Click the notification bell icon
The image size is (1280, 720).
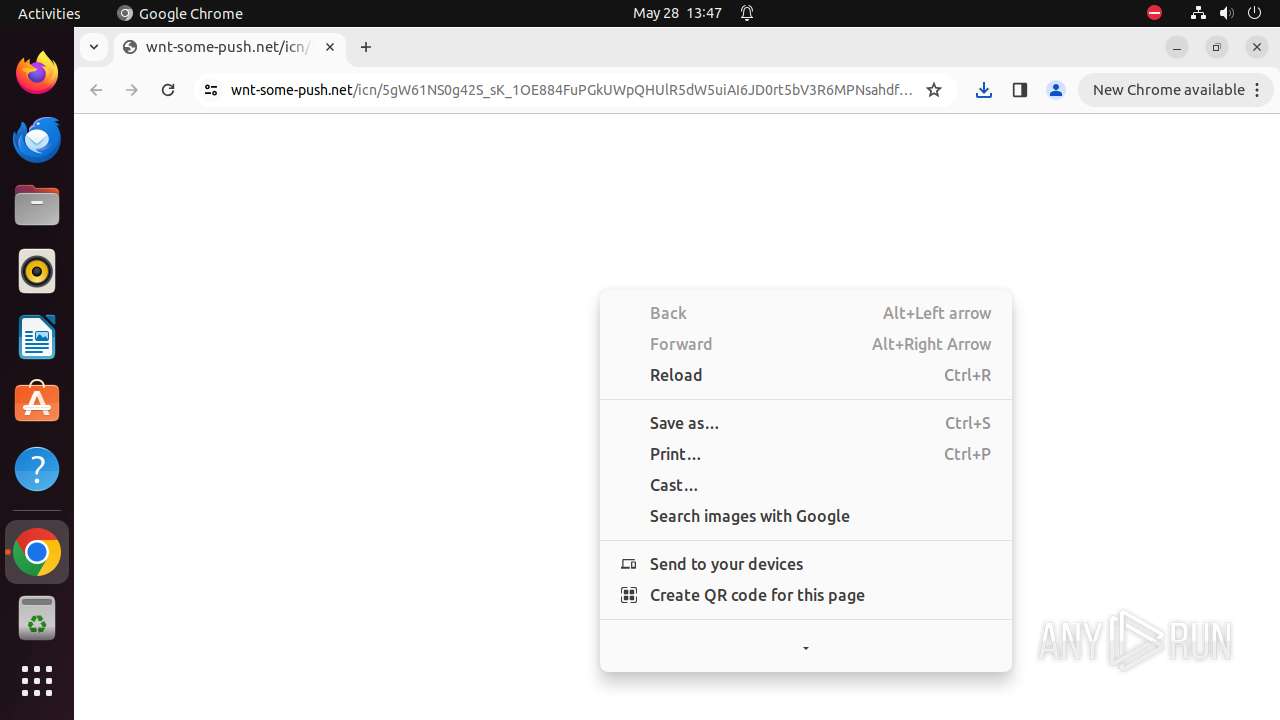coord(747,13)
